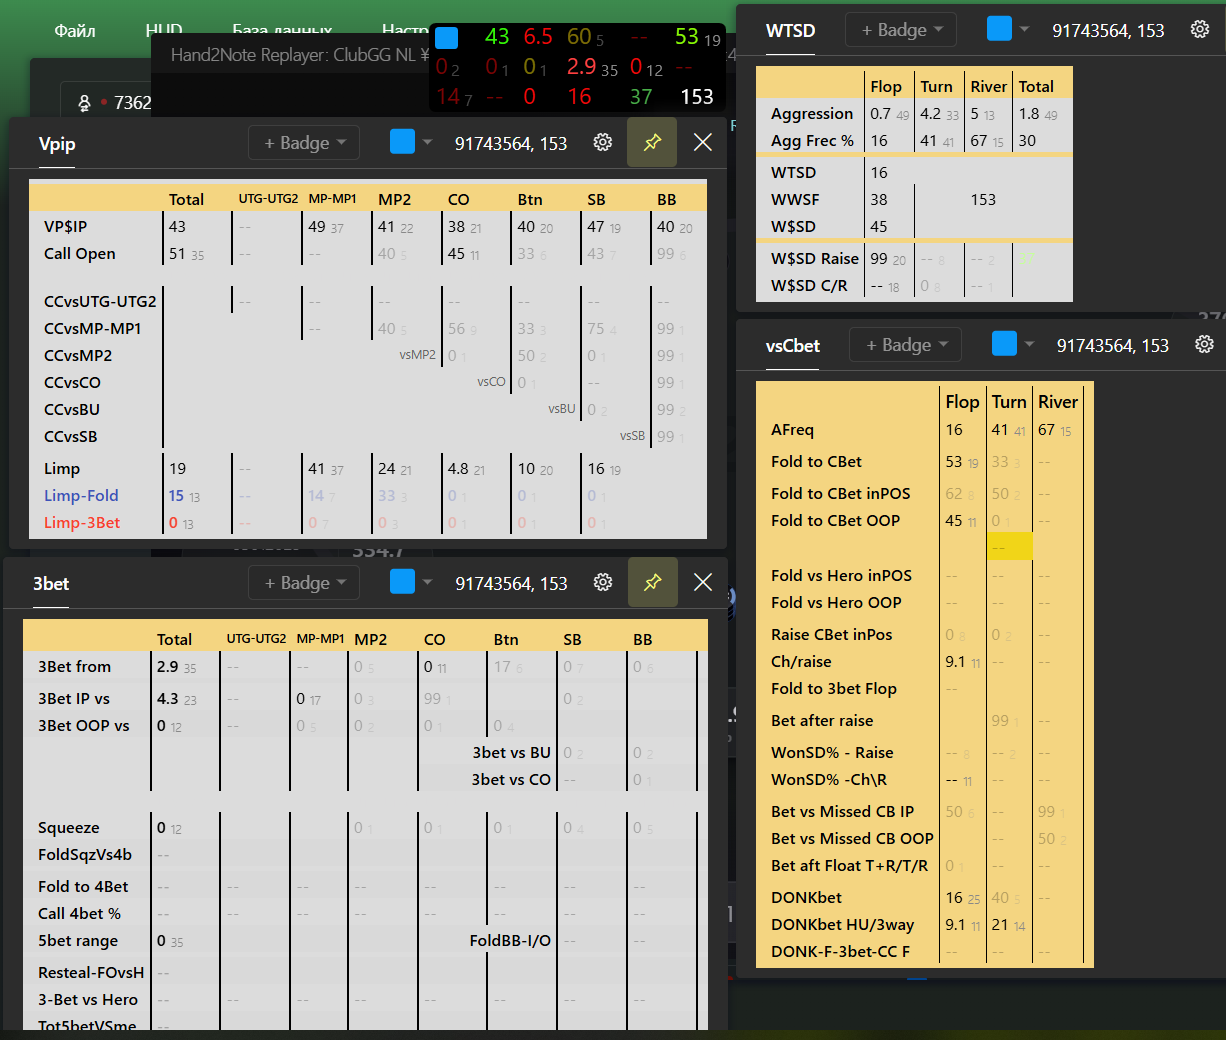
Task: Expand color arrow in vsCbet popup
Action: tap(1029, 345)
